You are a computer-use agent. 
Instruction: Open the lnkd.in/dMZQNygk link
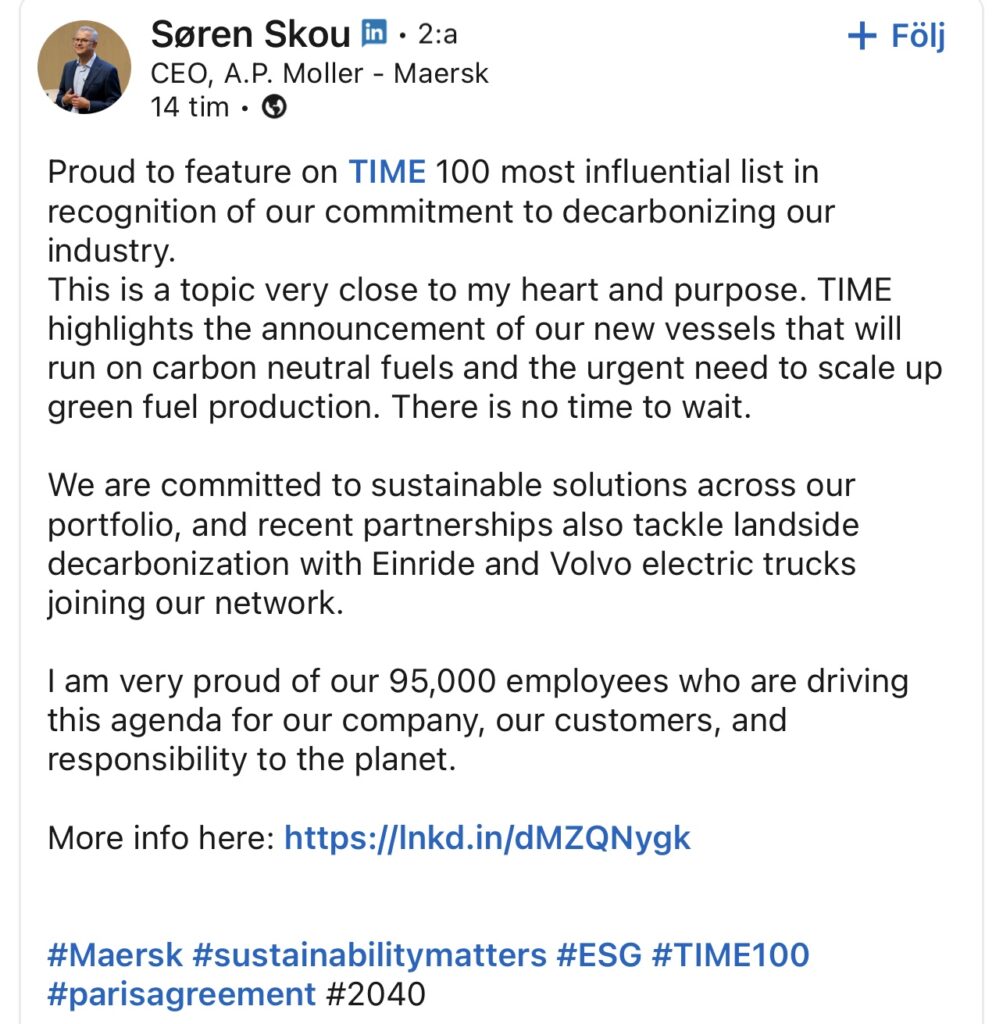pos(487,838)
